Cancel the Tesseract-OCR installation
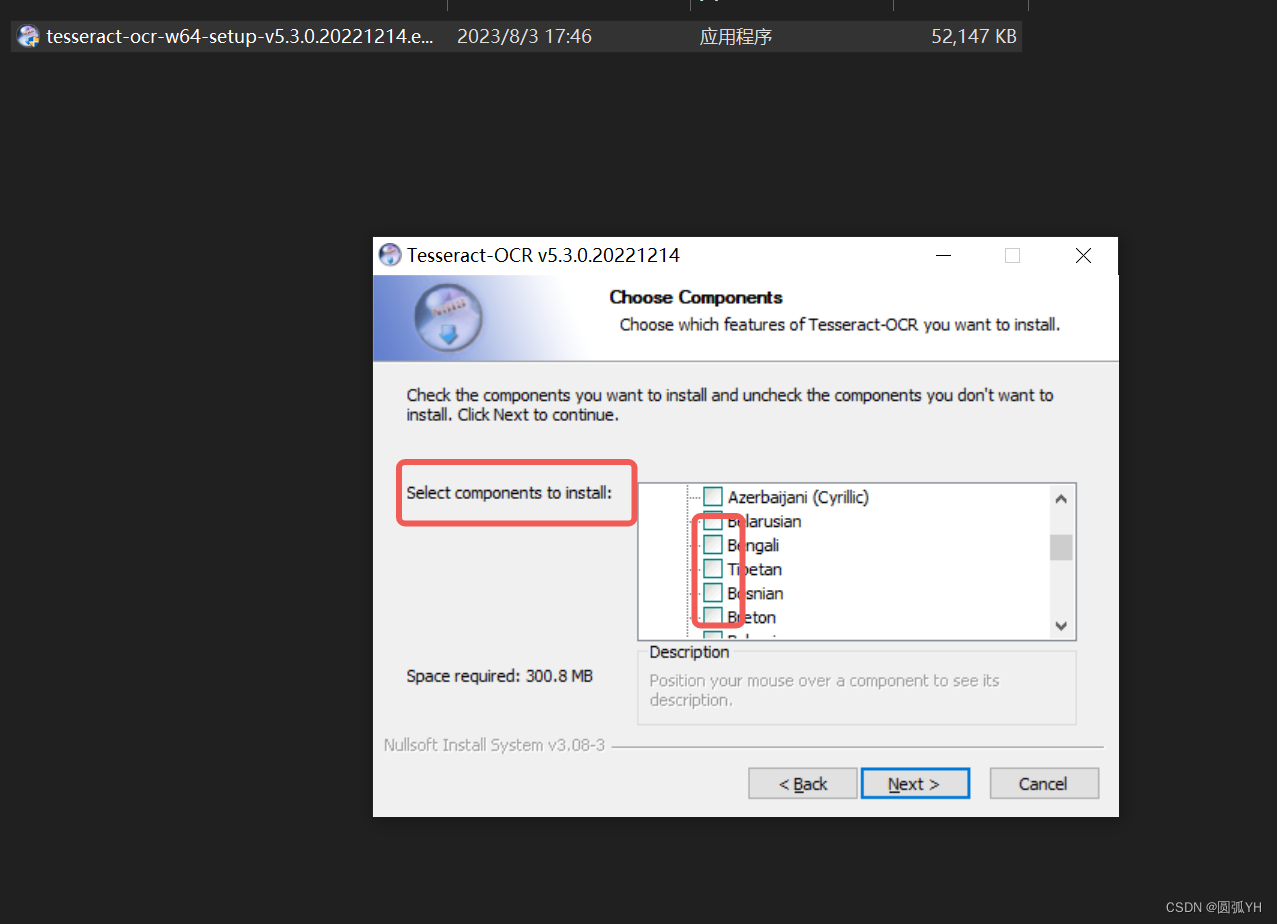The height and width of the screenshot is (924, 1277). click(x=1043, y=783)
